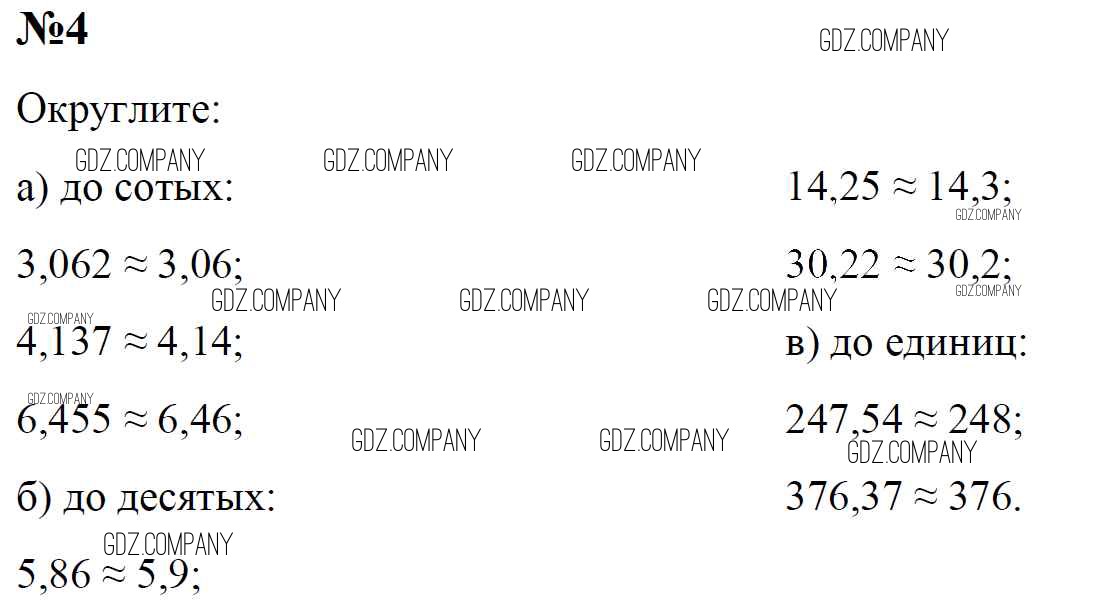Click the equation 4,137 ≈ 4,14
The width and height of the screenshot is (1113, 607).
(129, 341)
